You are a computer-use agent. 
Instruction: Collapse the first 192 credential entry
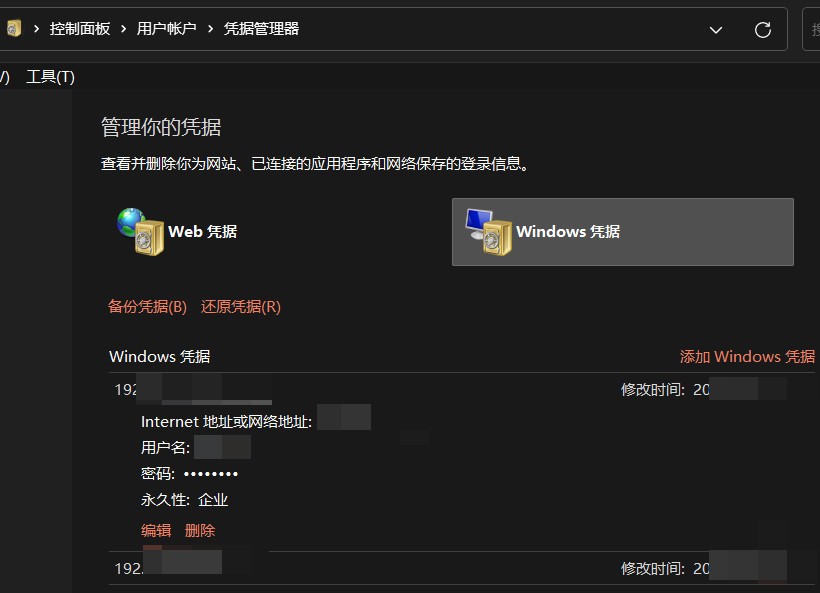coord(461,390)
